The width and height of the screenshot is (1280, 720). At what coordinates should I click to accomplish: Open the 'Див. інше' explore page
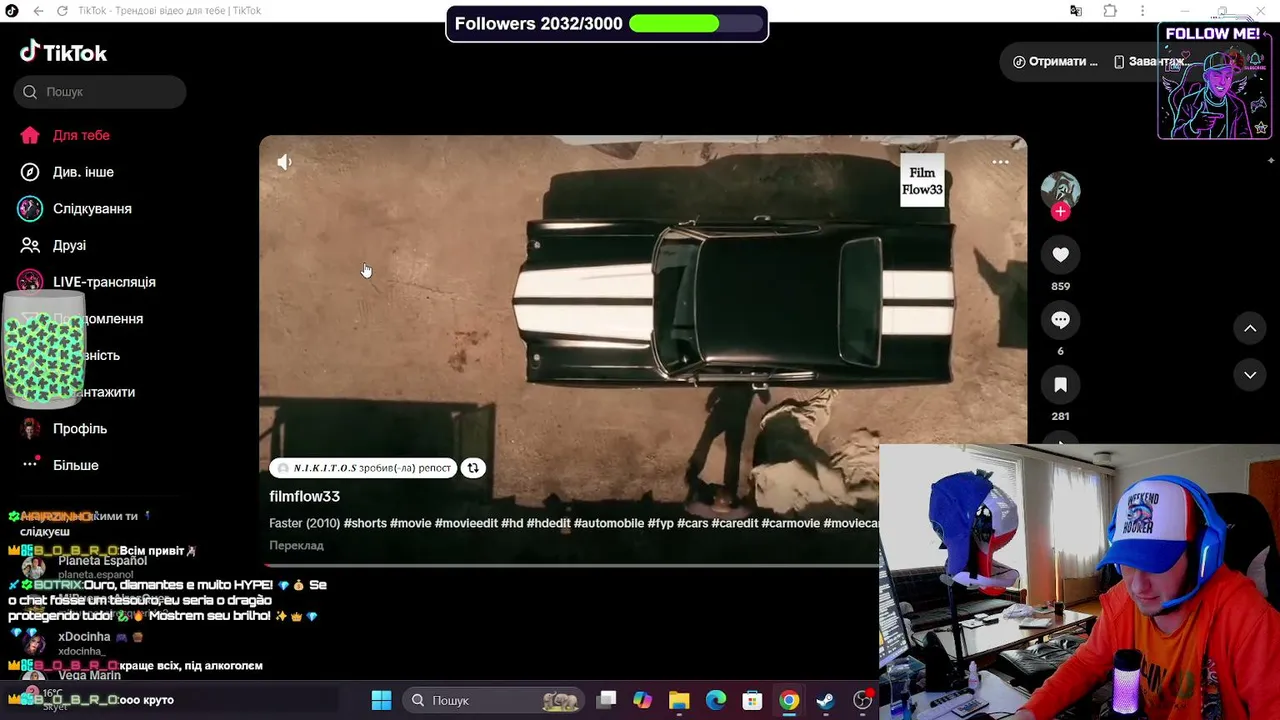83,172
